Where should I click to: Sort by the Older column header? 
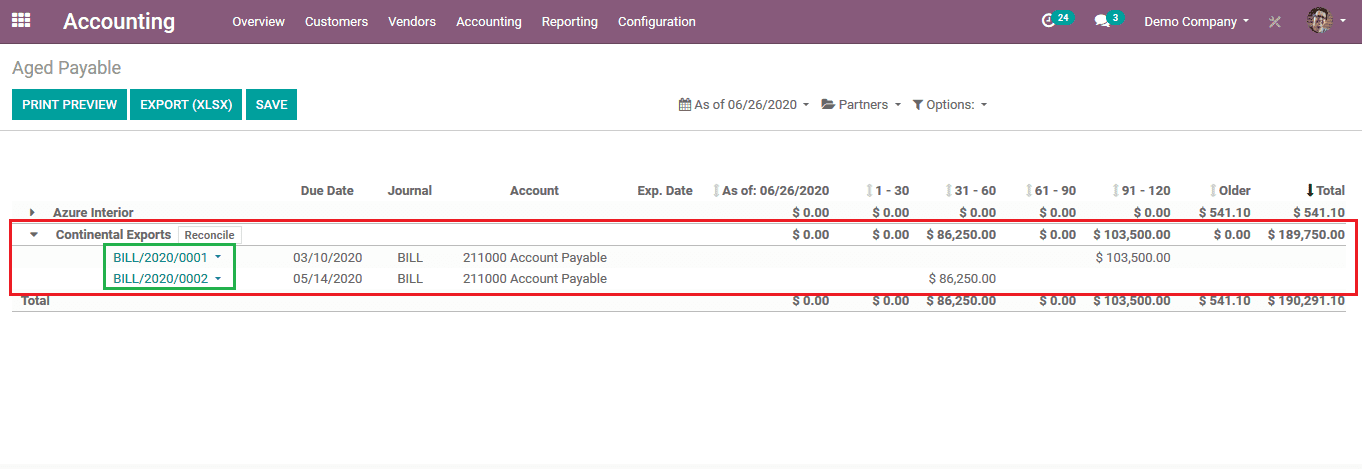tap(1230, 190)
